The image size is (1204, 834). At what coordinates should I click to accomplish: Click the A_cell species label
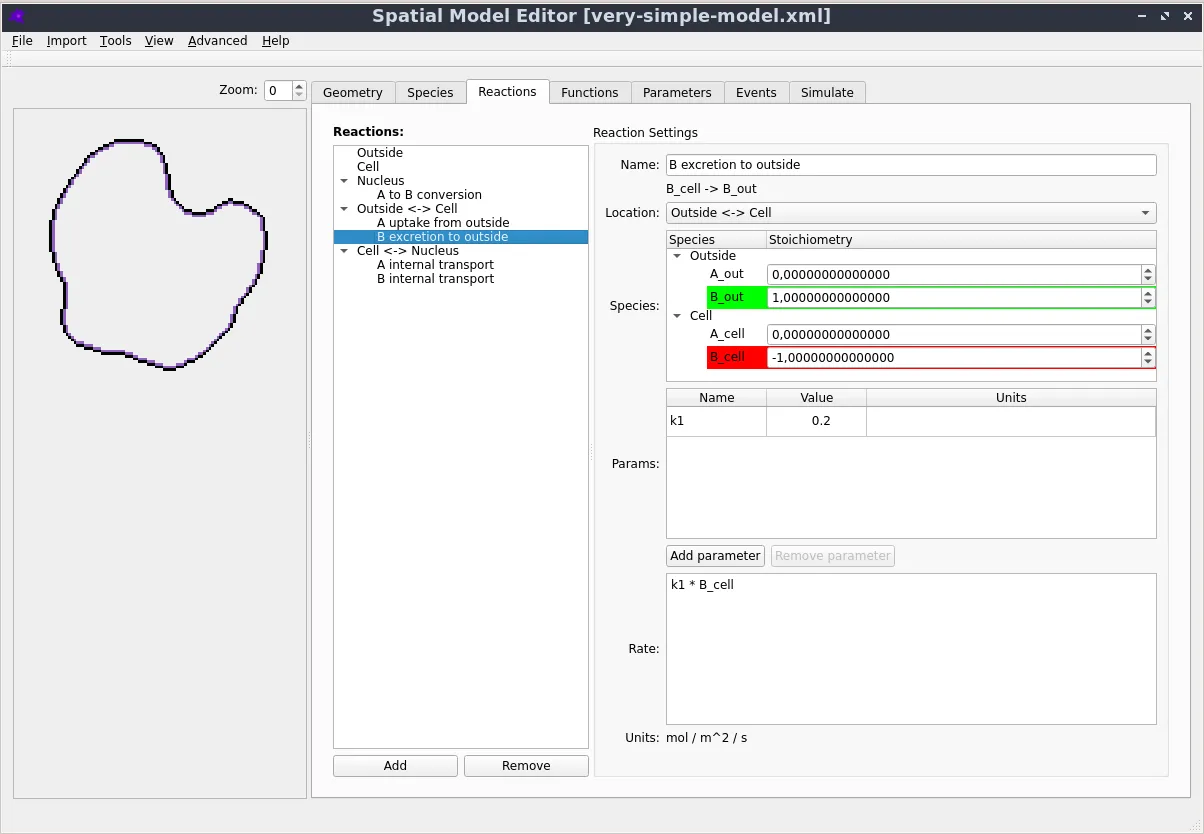click(x=727, y=335)
